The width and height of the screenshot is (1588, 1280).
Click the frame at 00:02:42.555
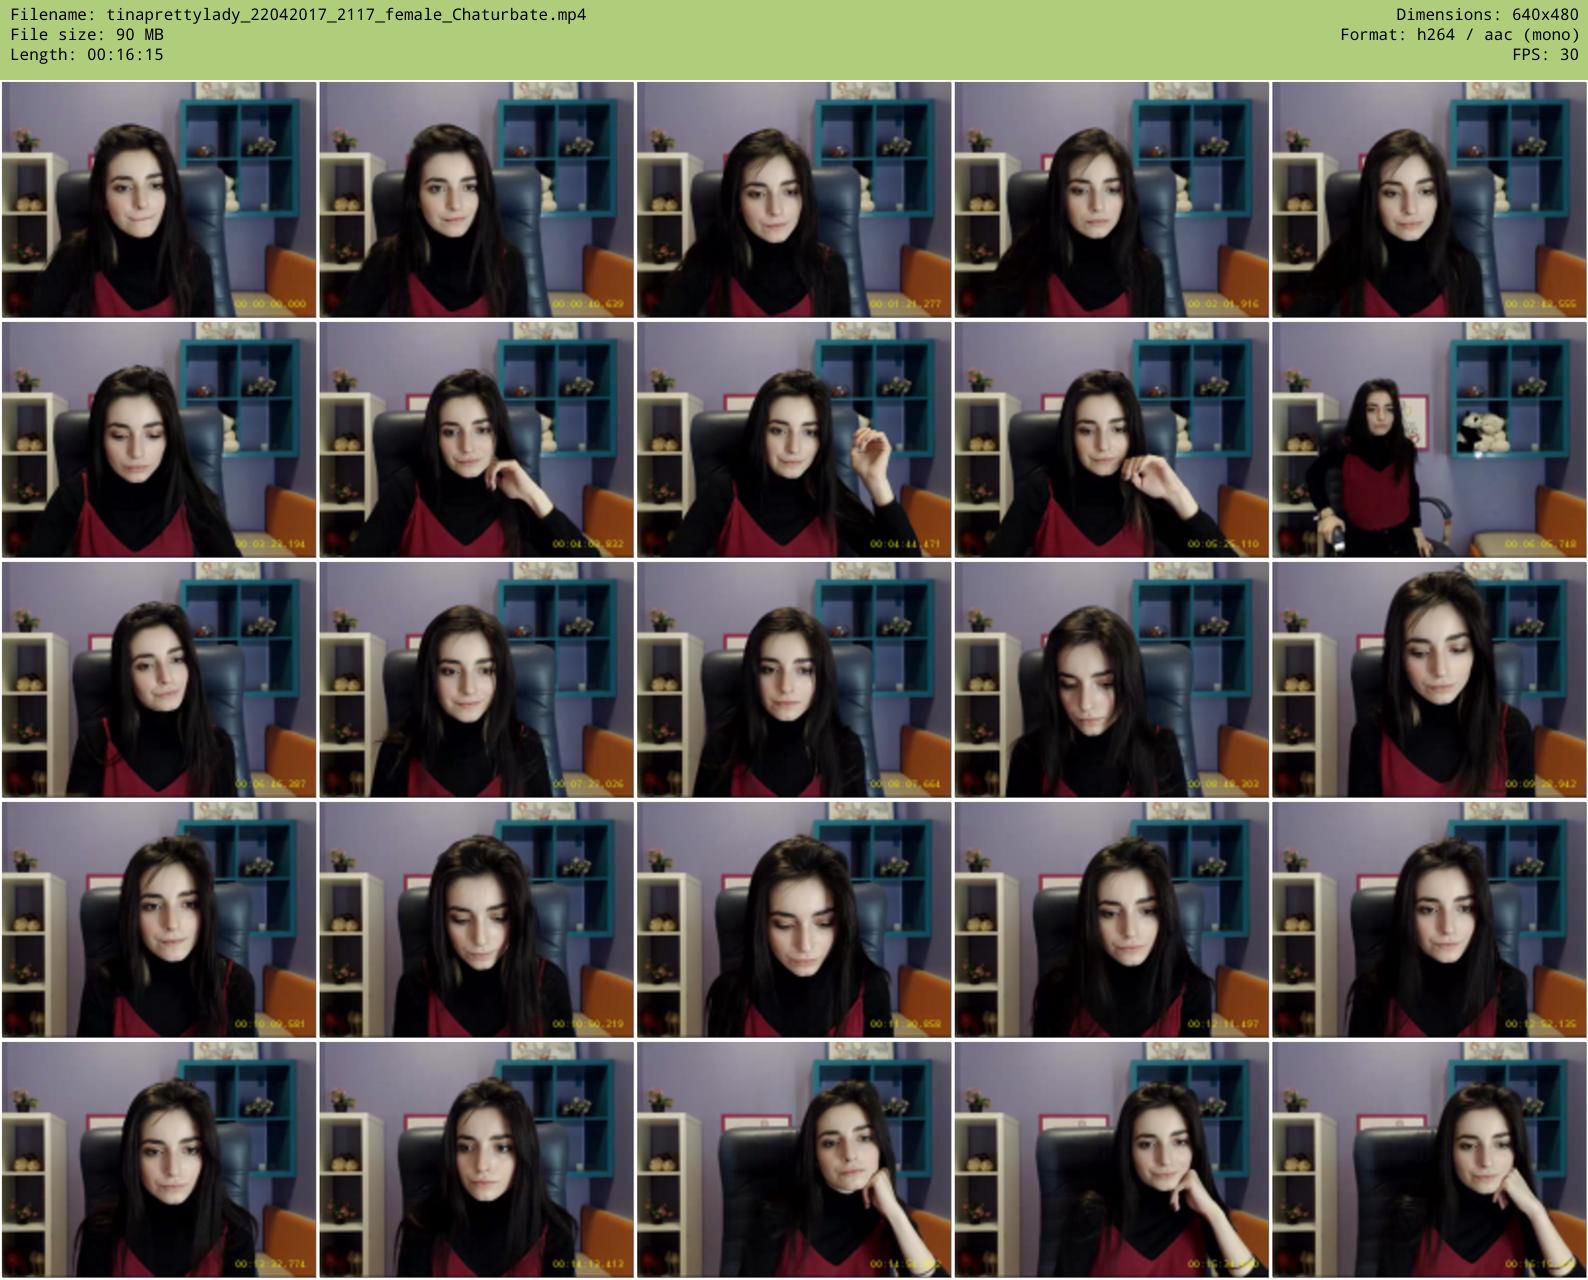click(x=1429, y=200)
